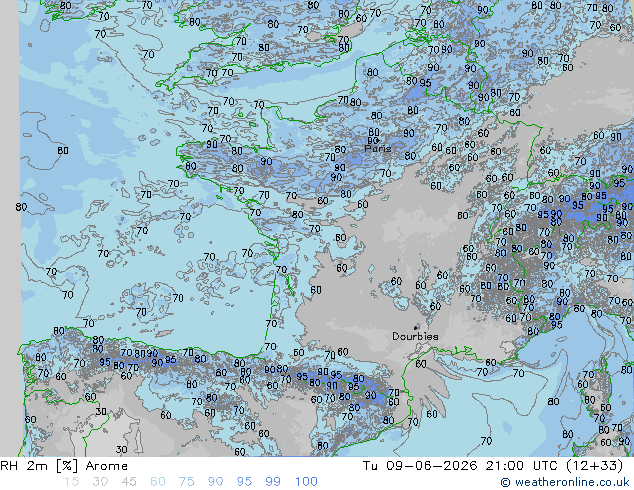Image resolution: width=634 pixels, height=490 pixels.
Task: Click the '21:00 UTC' time text
Action: pyautogui.click(x=523, y=466)
